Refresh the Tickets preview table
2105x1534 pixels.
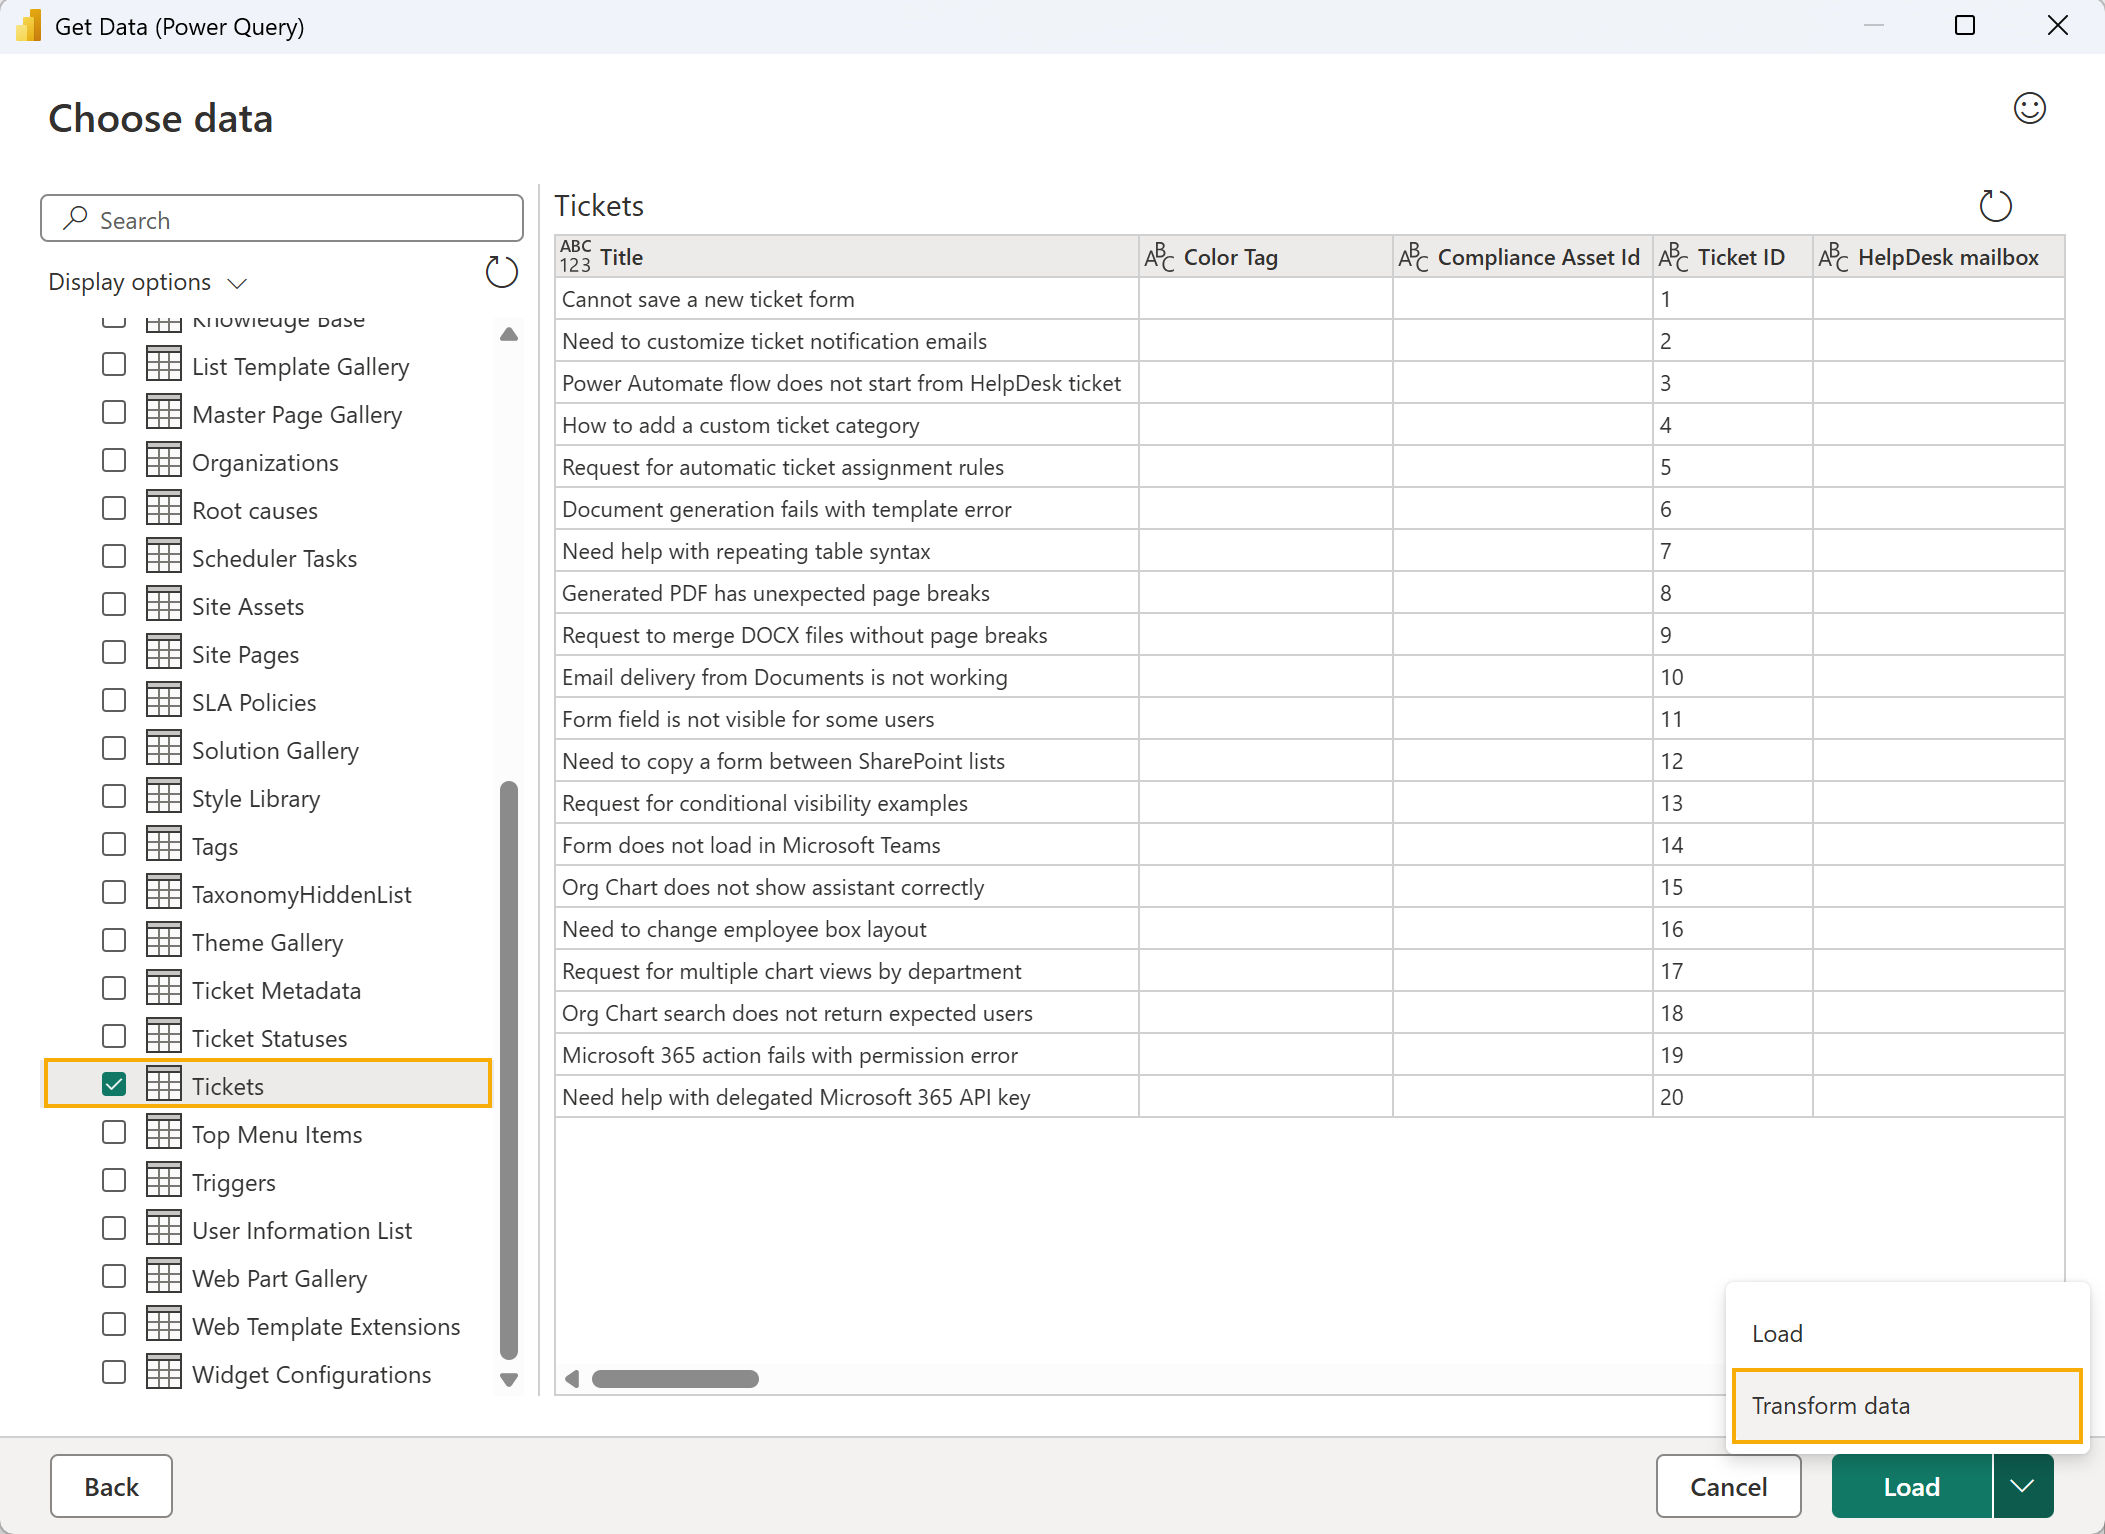click(x=1995, y=206)
